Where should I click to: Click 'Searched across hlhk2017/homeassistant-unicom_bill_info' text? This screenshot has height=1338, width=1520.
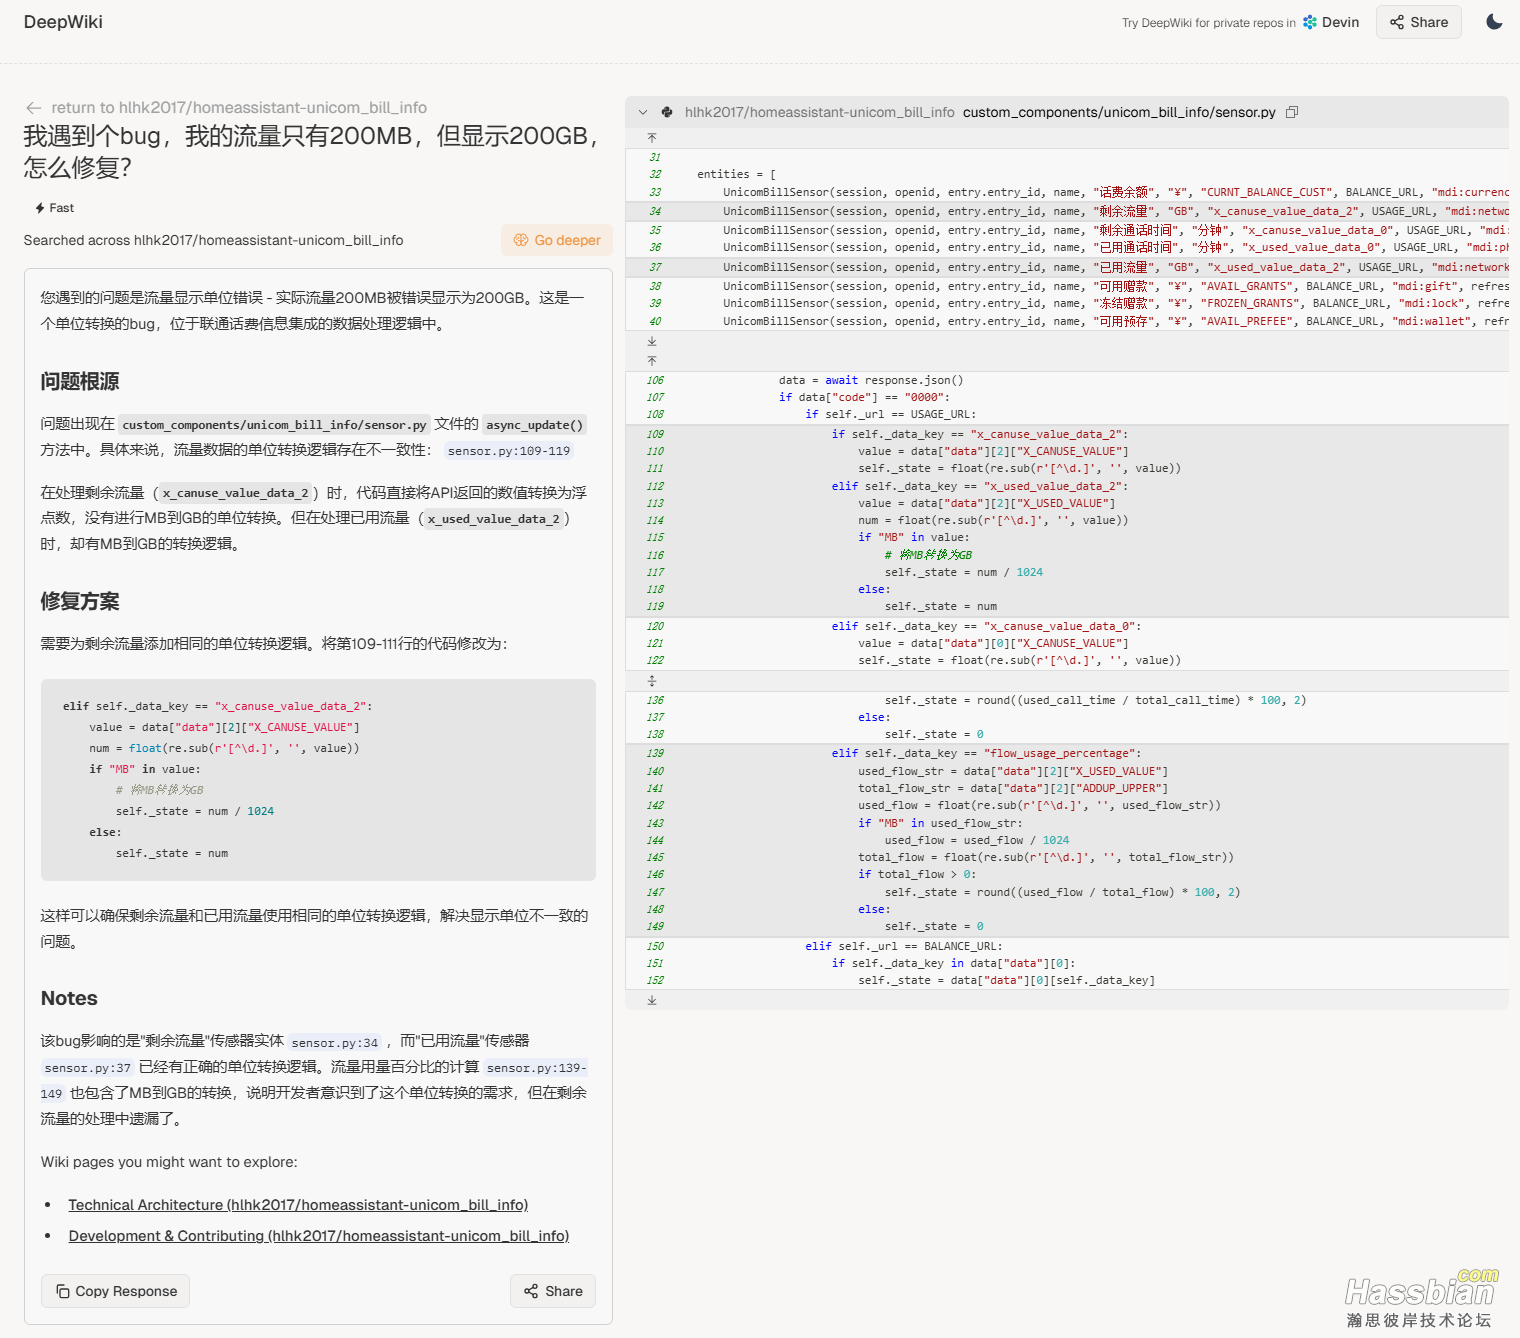coord(214,240)
